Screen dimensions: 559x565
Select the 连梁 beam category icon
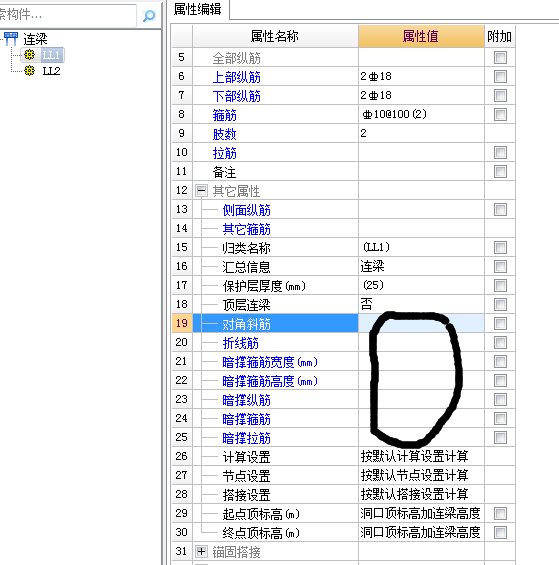(11, 39)
